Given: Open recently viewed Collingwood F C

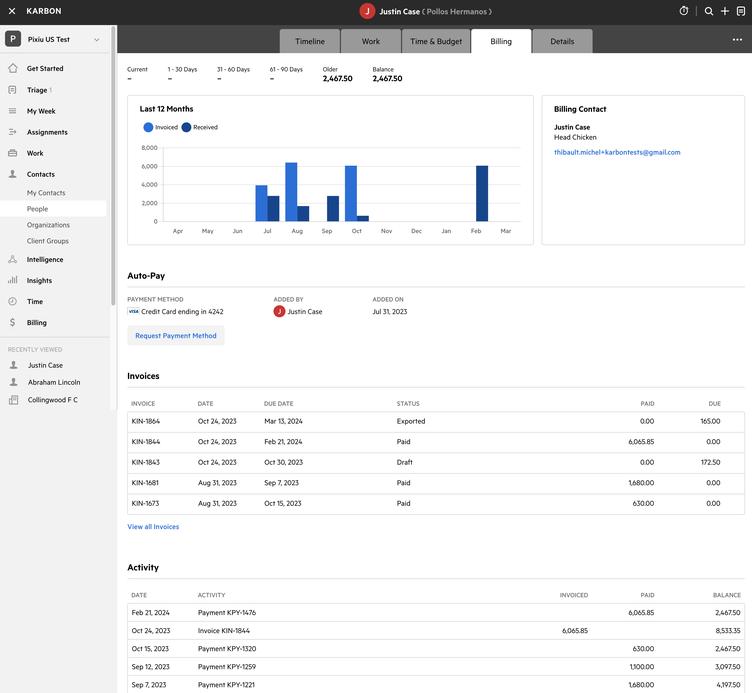Looking at the screenshot, I should pyautogui.click(x=52, y=399).
